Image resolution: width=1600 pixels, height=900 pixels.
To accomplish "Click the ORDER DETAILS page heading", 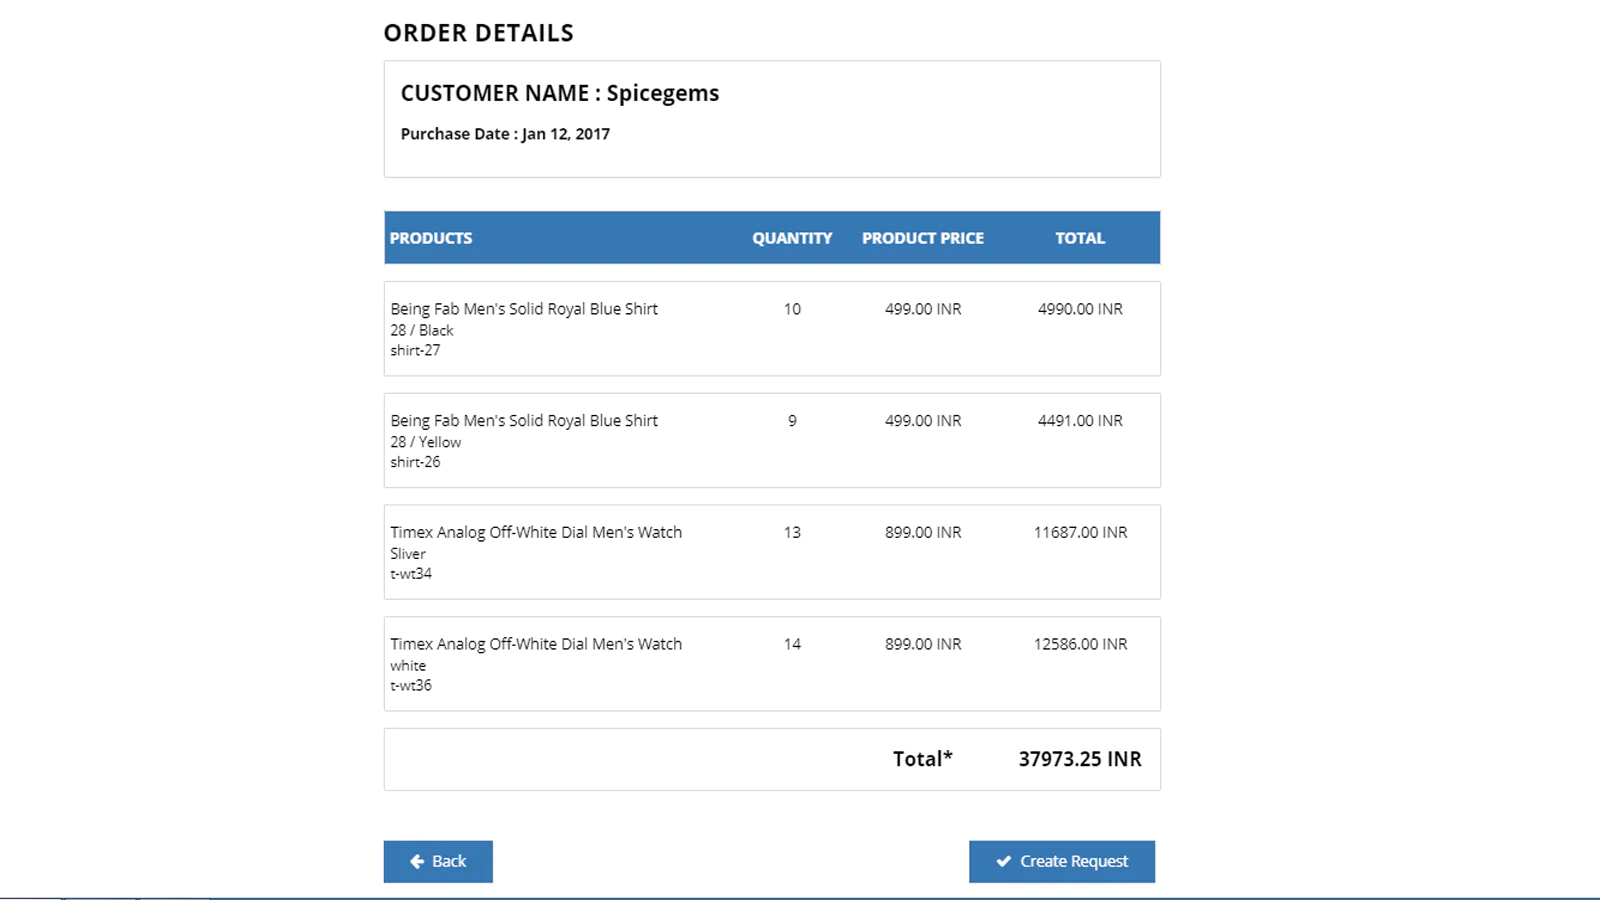I will (x=478, y=32).
